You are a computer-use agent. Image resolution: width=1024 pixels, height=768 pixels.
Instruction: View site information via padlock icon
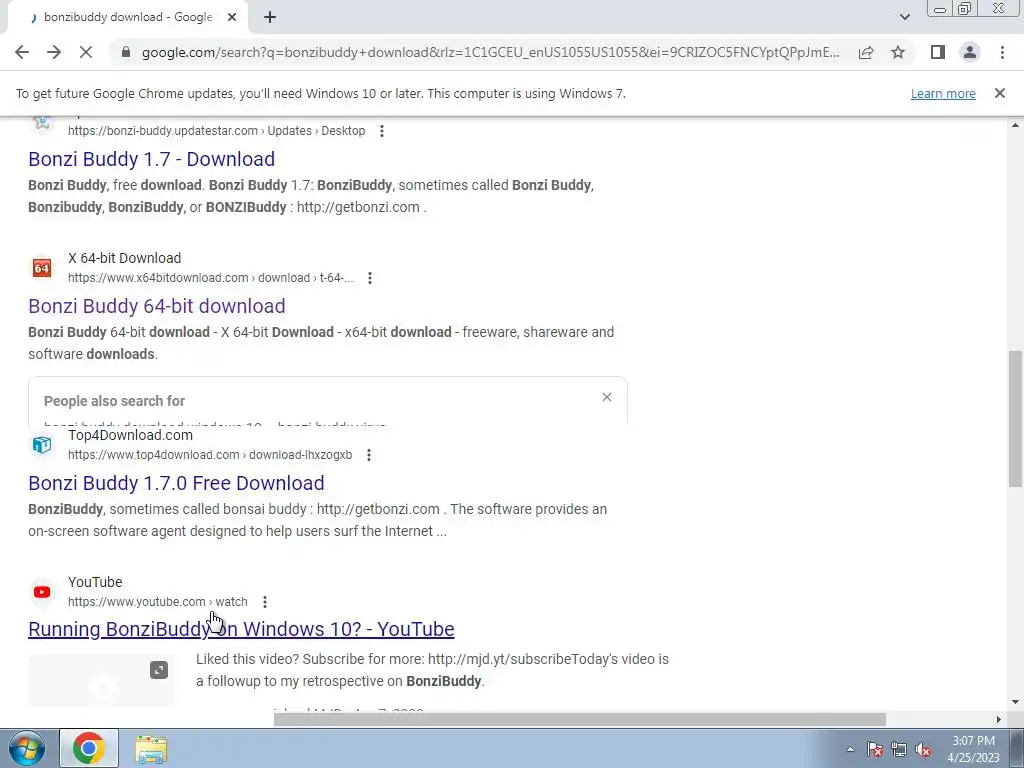click(x=126, y=52)
